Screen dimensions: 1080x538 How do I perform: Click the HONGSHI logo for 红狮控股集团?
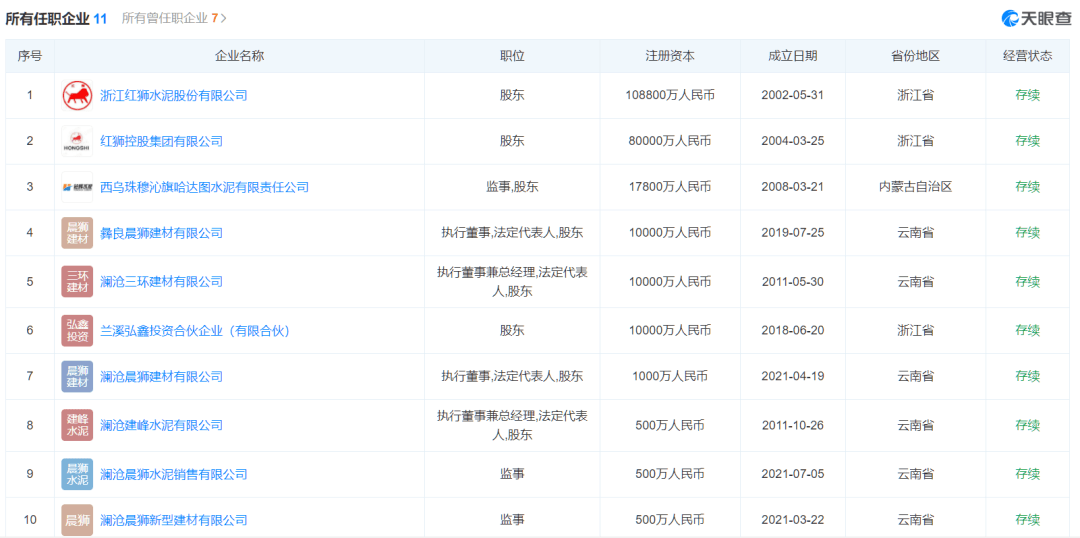coord(77,142)
